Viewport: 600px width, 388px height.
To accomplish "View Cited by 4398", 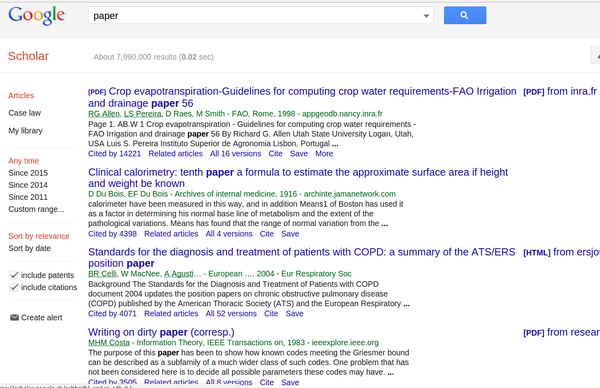I will [x=112, y=234].
